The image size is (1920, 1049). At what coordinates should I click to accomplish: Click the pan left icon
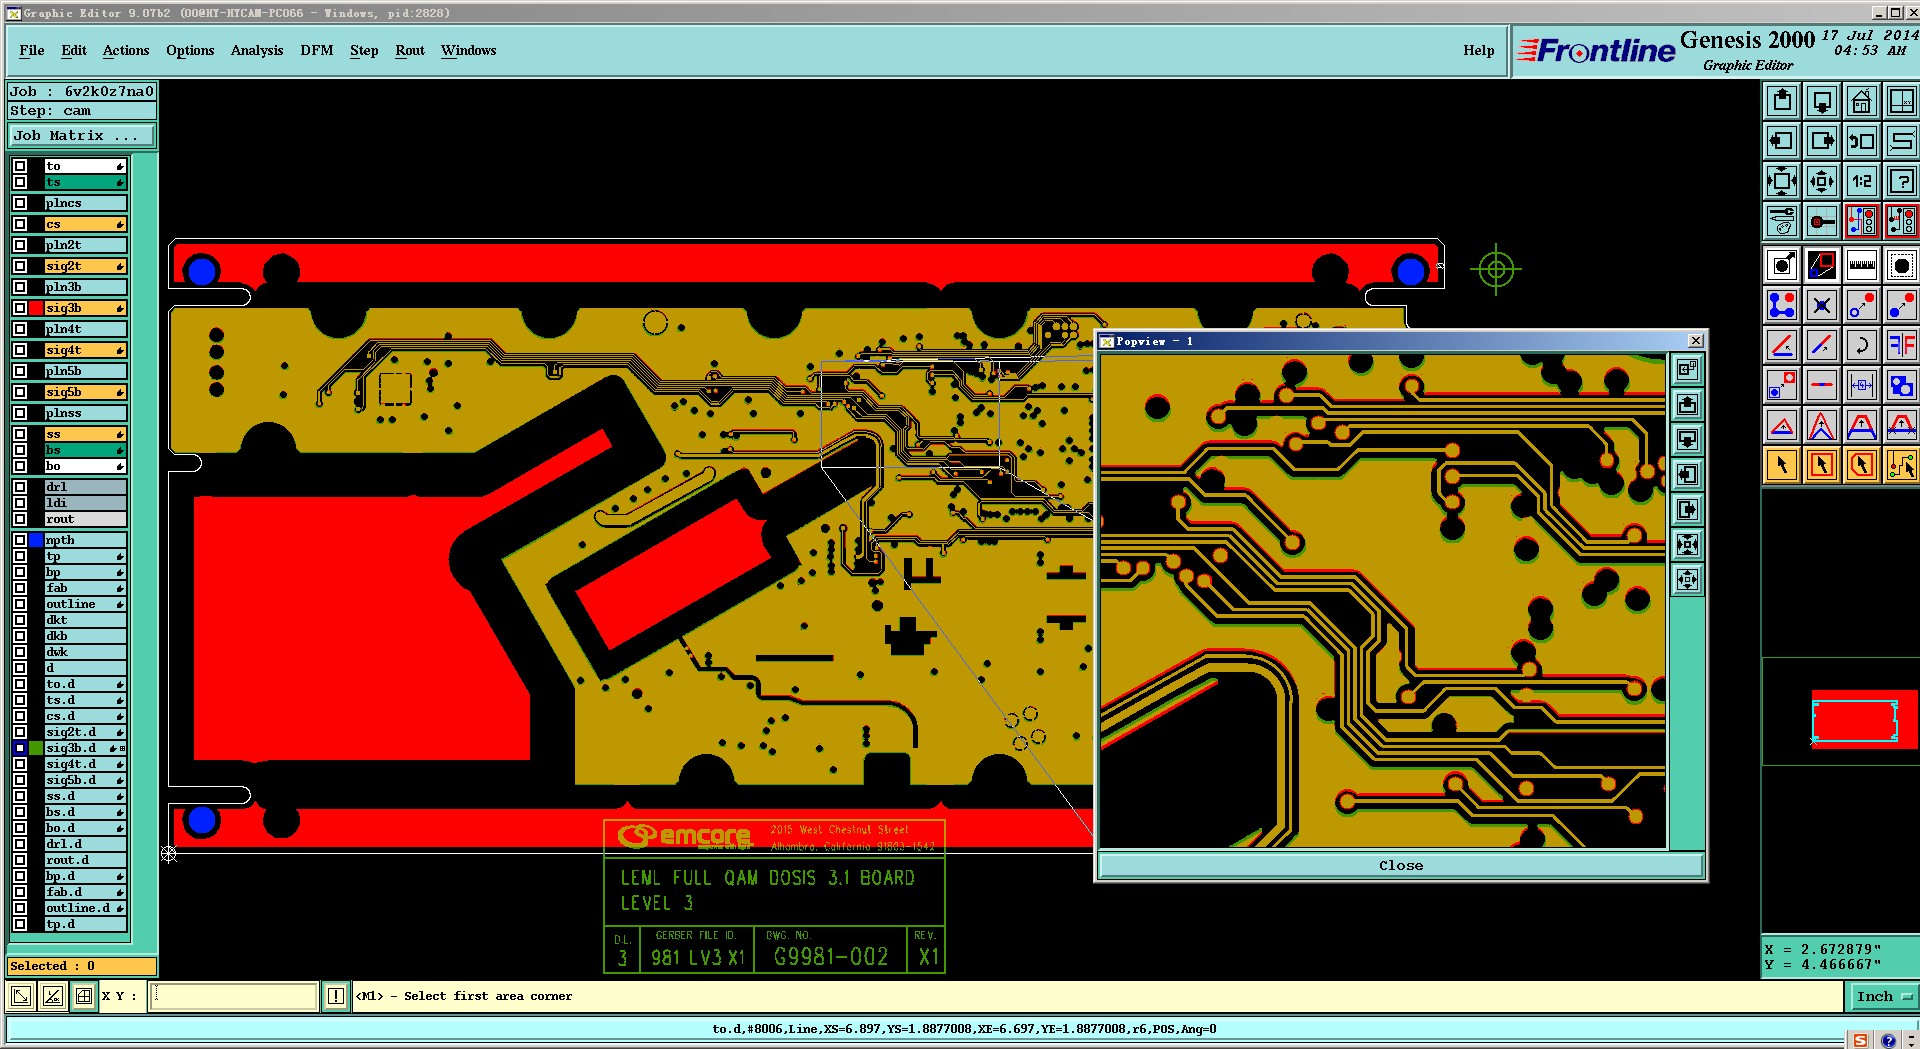[1782, 141]
